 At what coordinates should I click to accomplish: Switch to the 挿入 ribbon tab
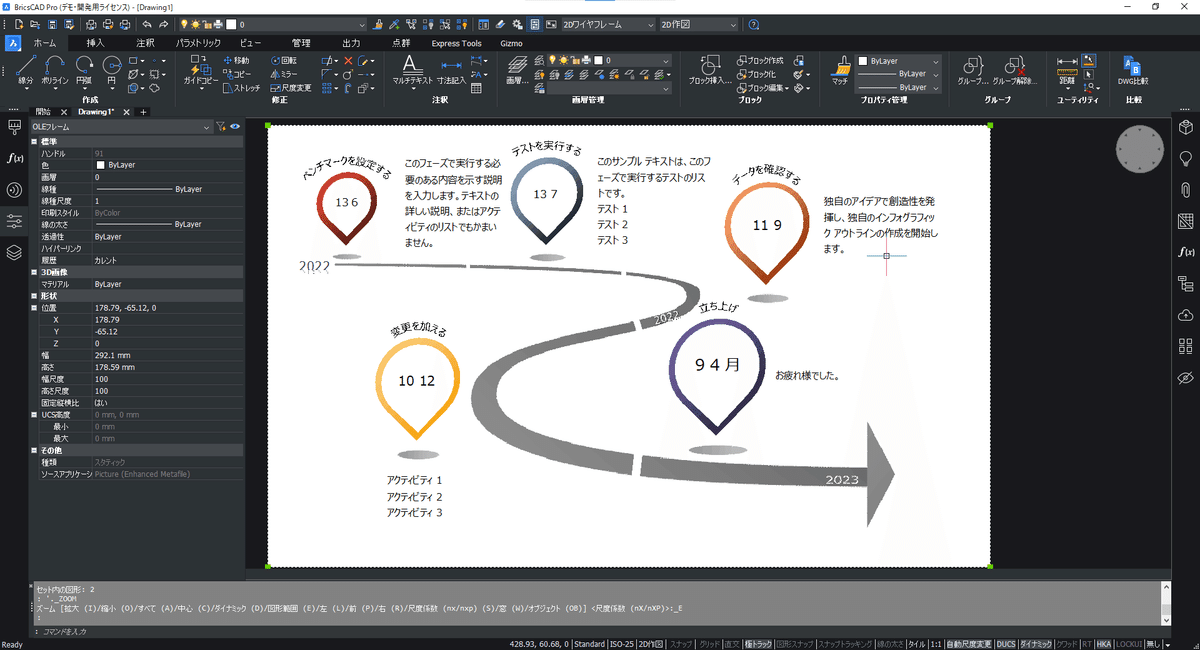point(95,43)
